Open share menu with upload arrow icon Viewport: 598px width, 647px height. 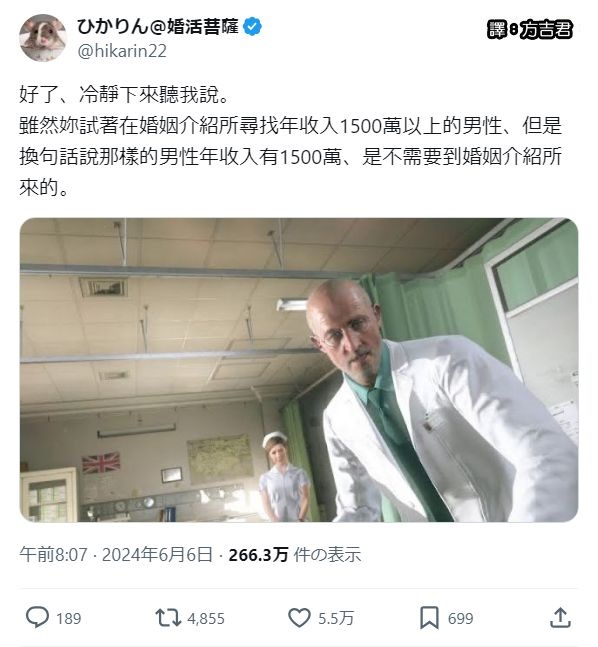(x=560, y=618)
